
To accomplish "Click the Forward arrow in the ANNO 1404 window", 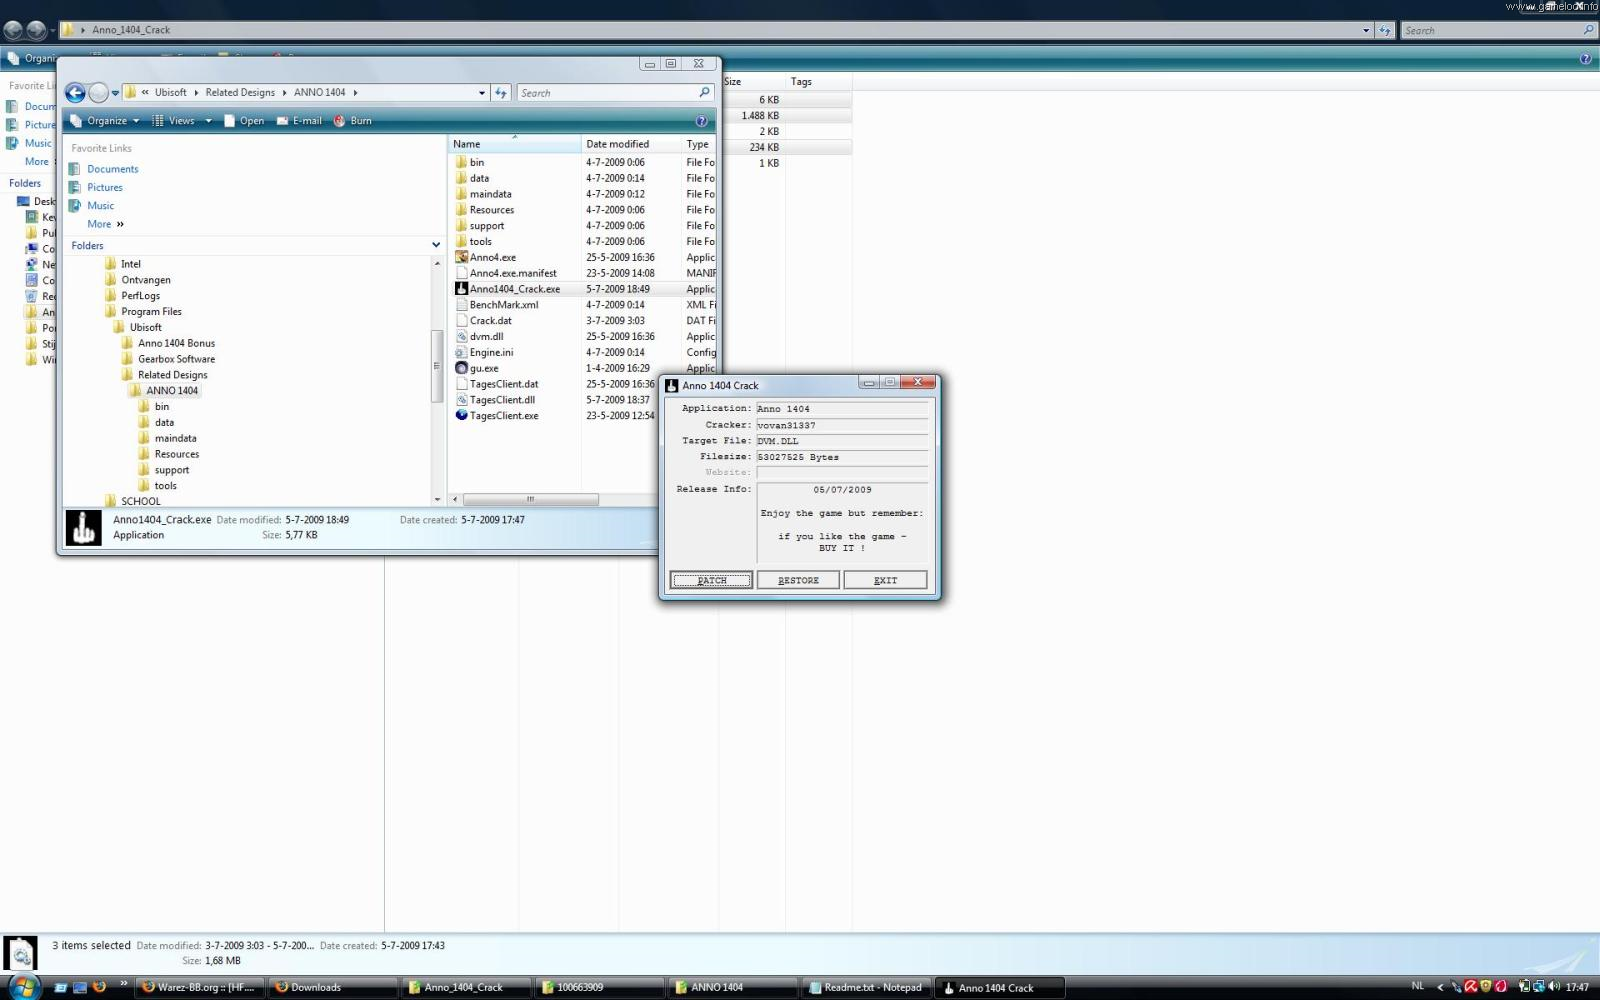I will tap(98, 93).
